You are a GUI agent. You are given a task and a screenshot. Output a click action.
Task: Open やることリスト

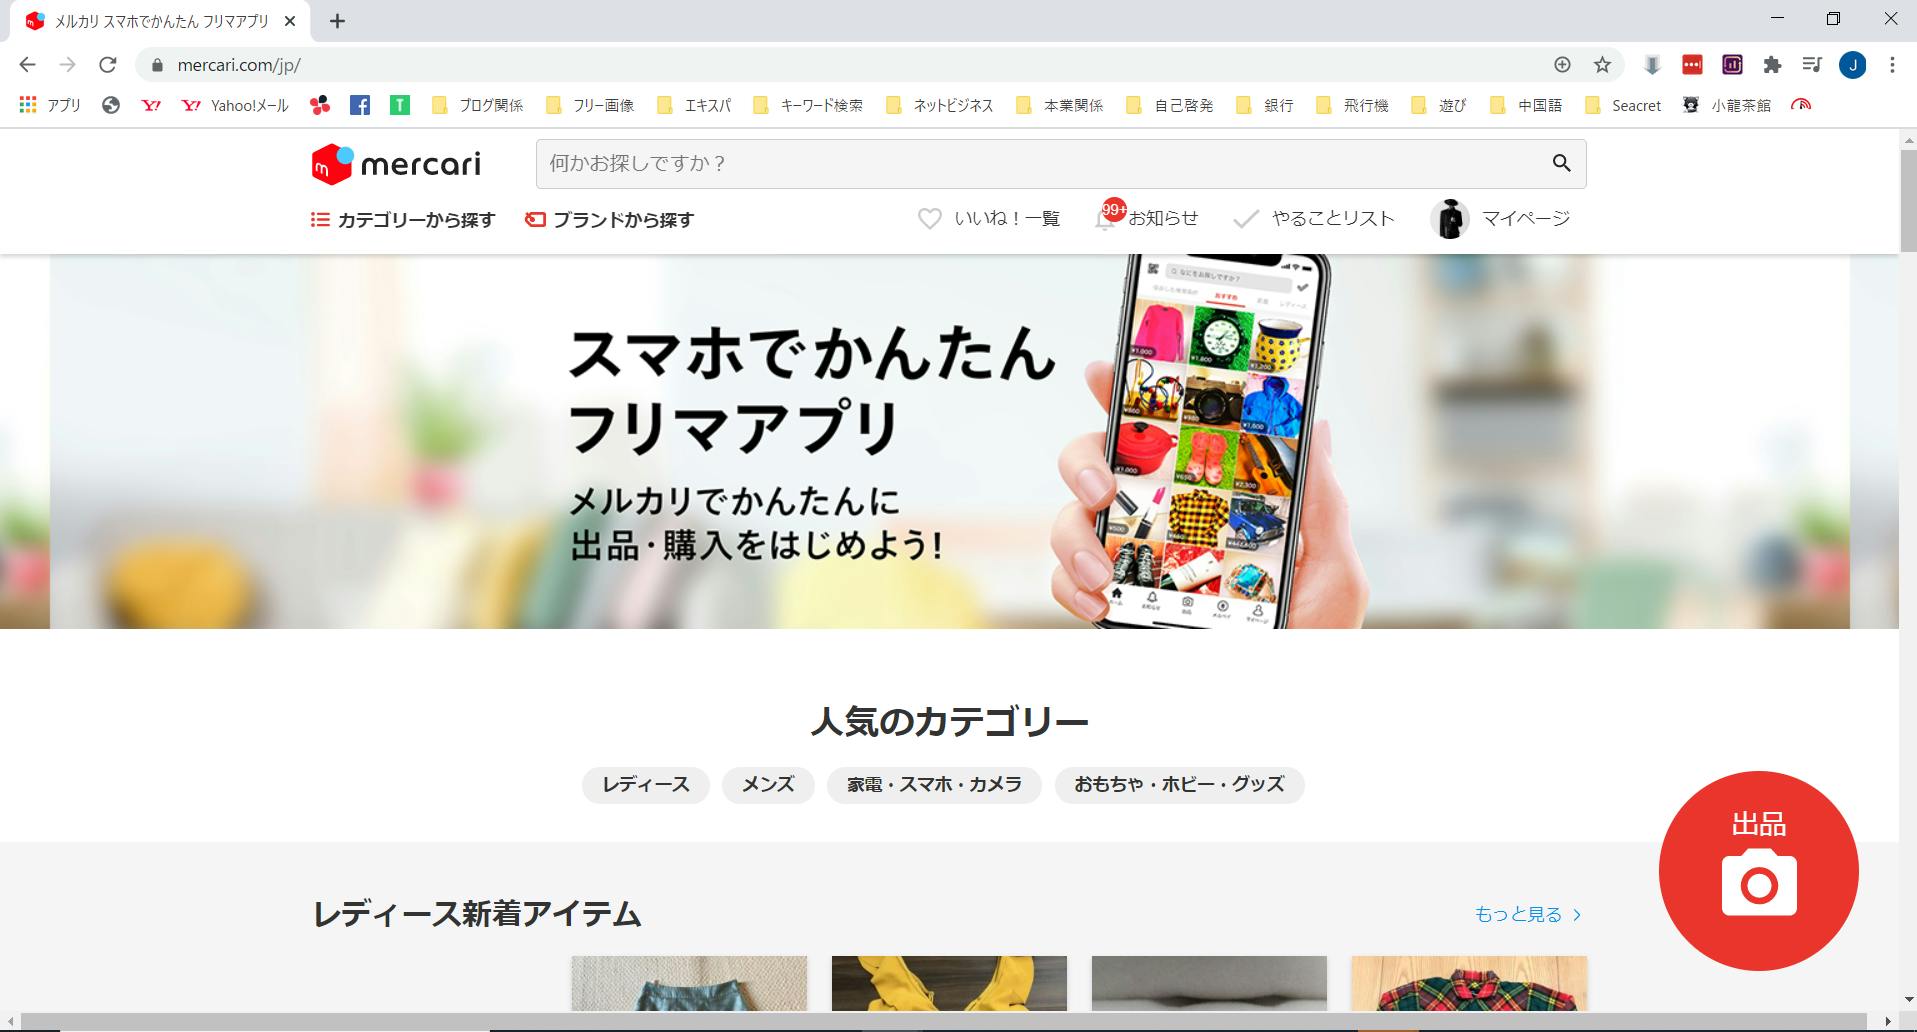1314,219
